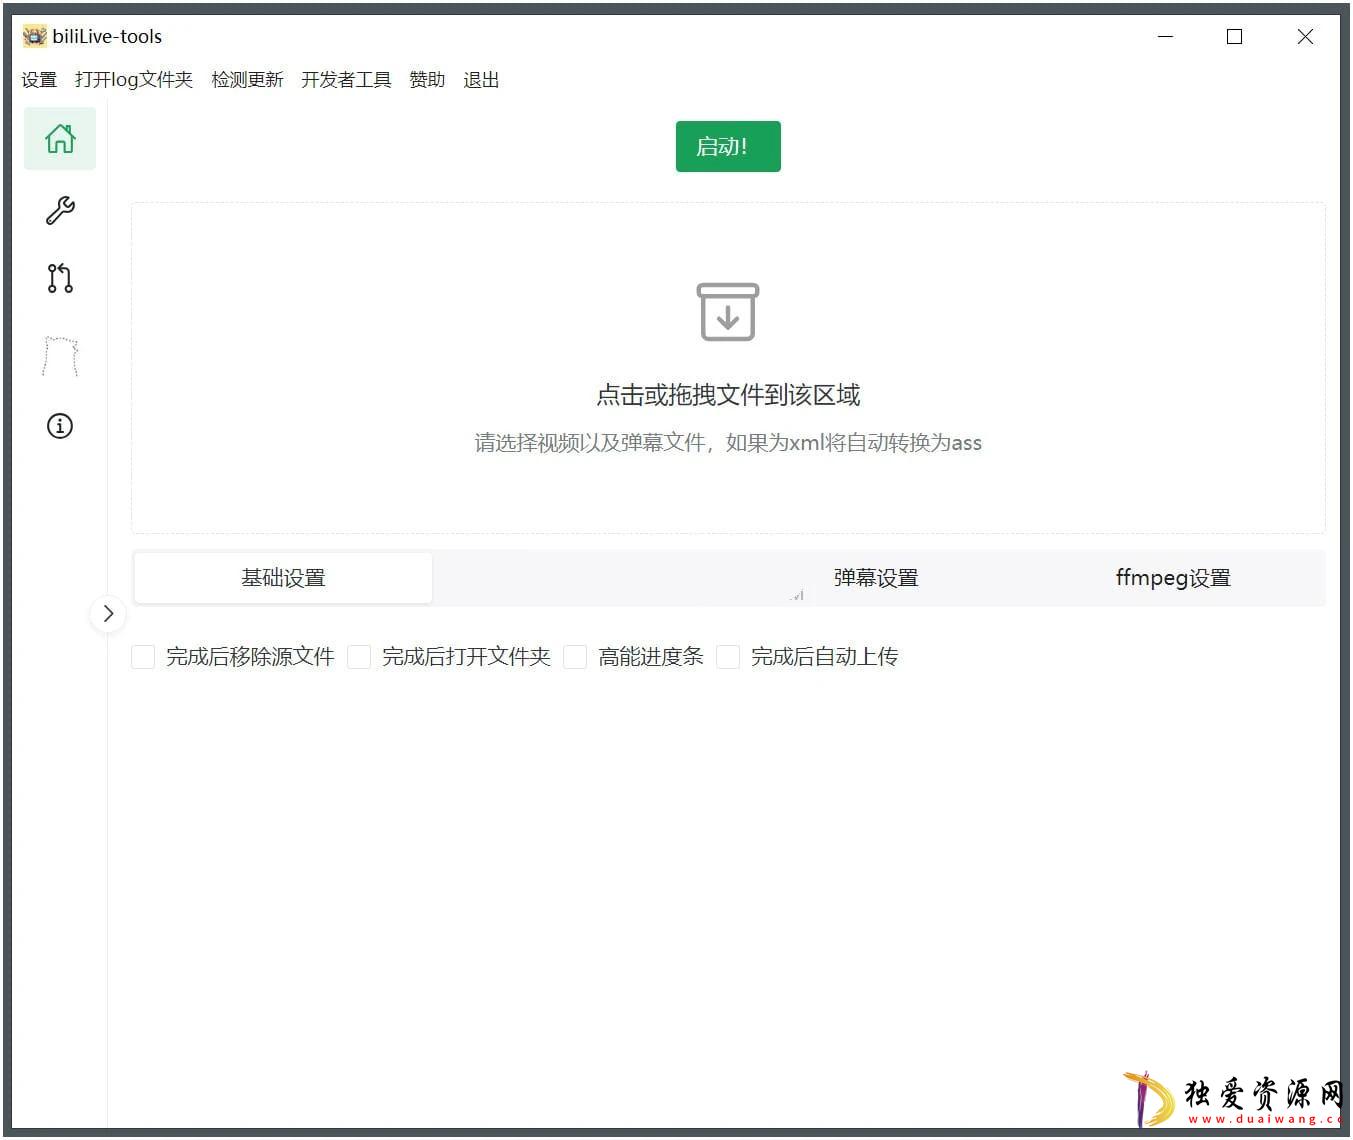The image size is (1353, 1140).
Task: Switch to 基础设置 tab
Action: coord(283,578)
